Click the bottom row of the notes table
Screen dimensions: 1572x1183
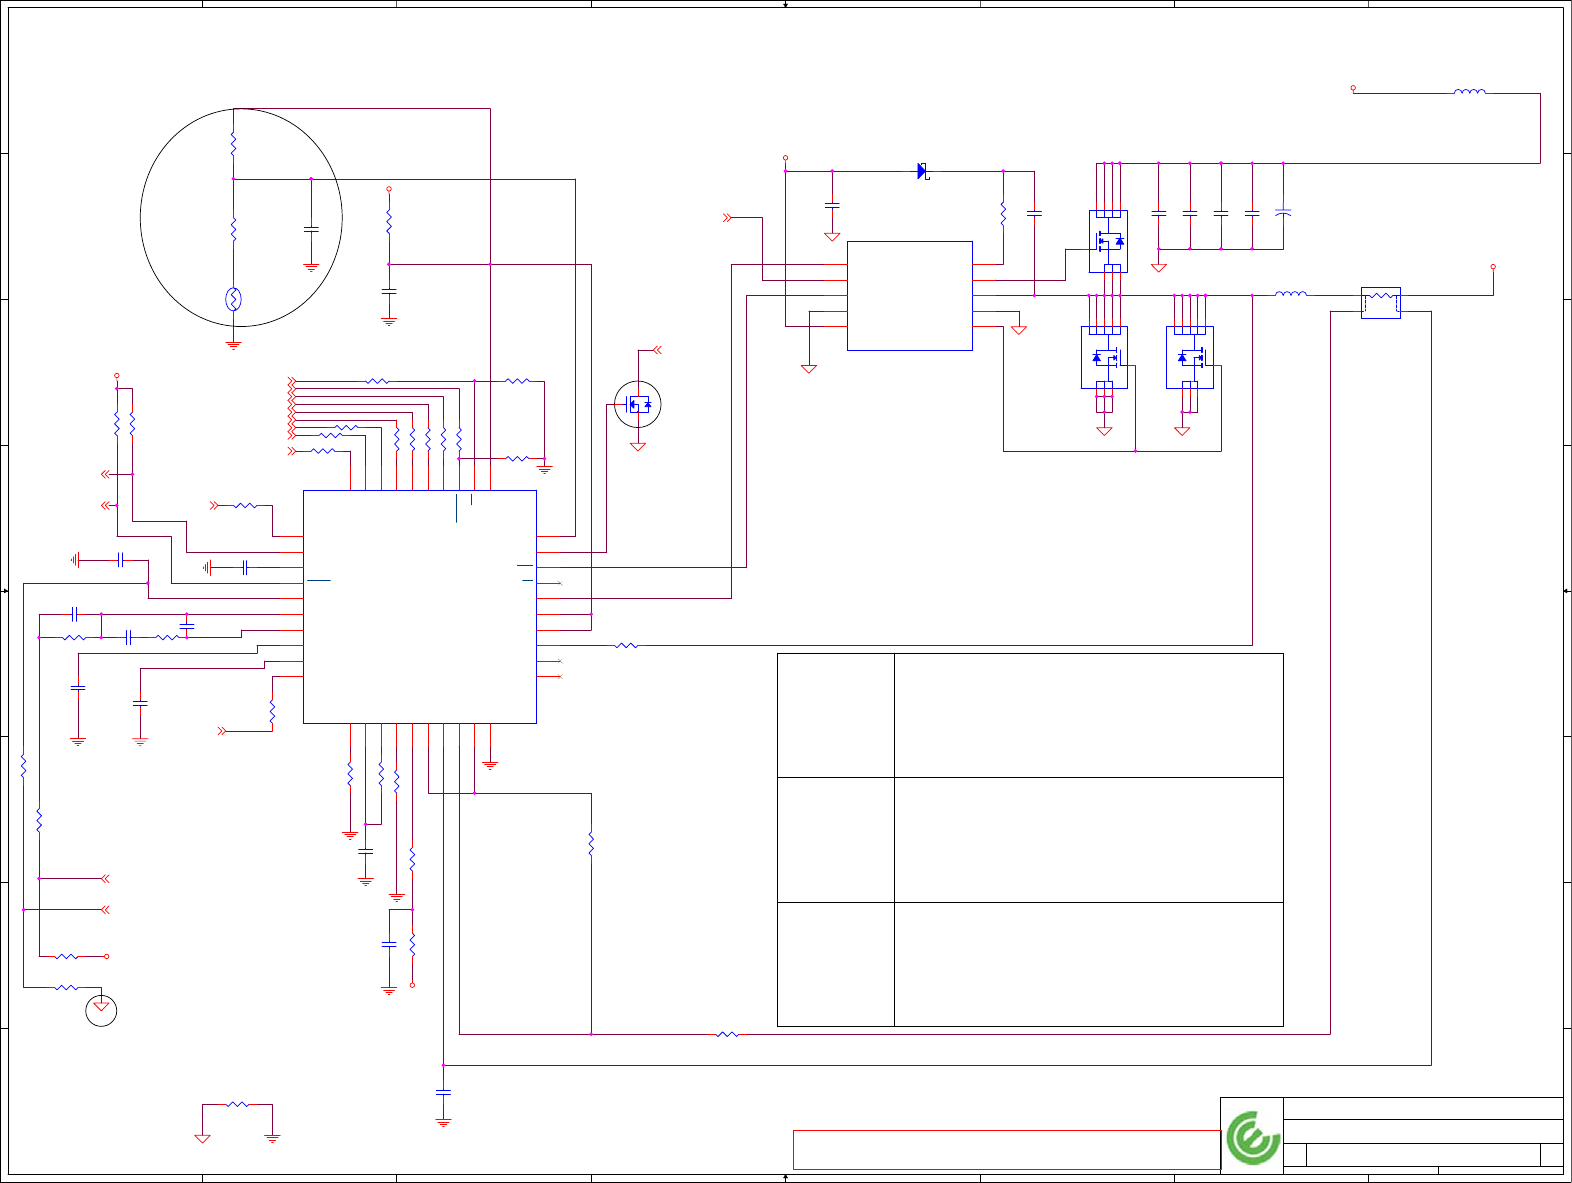click(1030, 965)
